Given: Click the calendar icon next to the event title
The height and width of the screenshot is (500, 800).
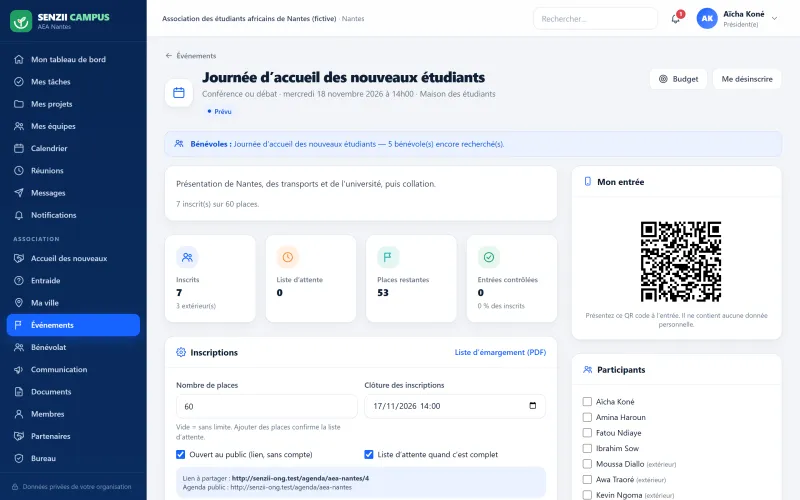Looking at the screenshot, I should point(179,93).
